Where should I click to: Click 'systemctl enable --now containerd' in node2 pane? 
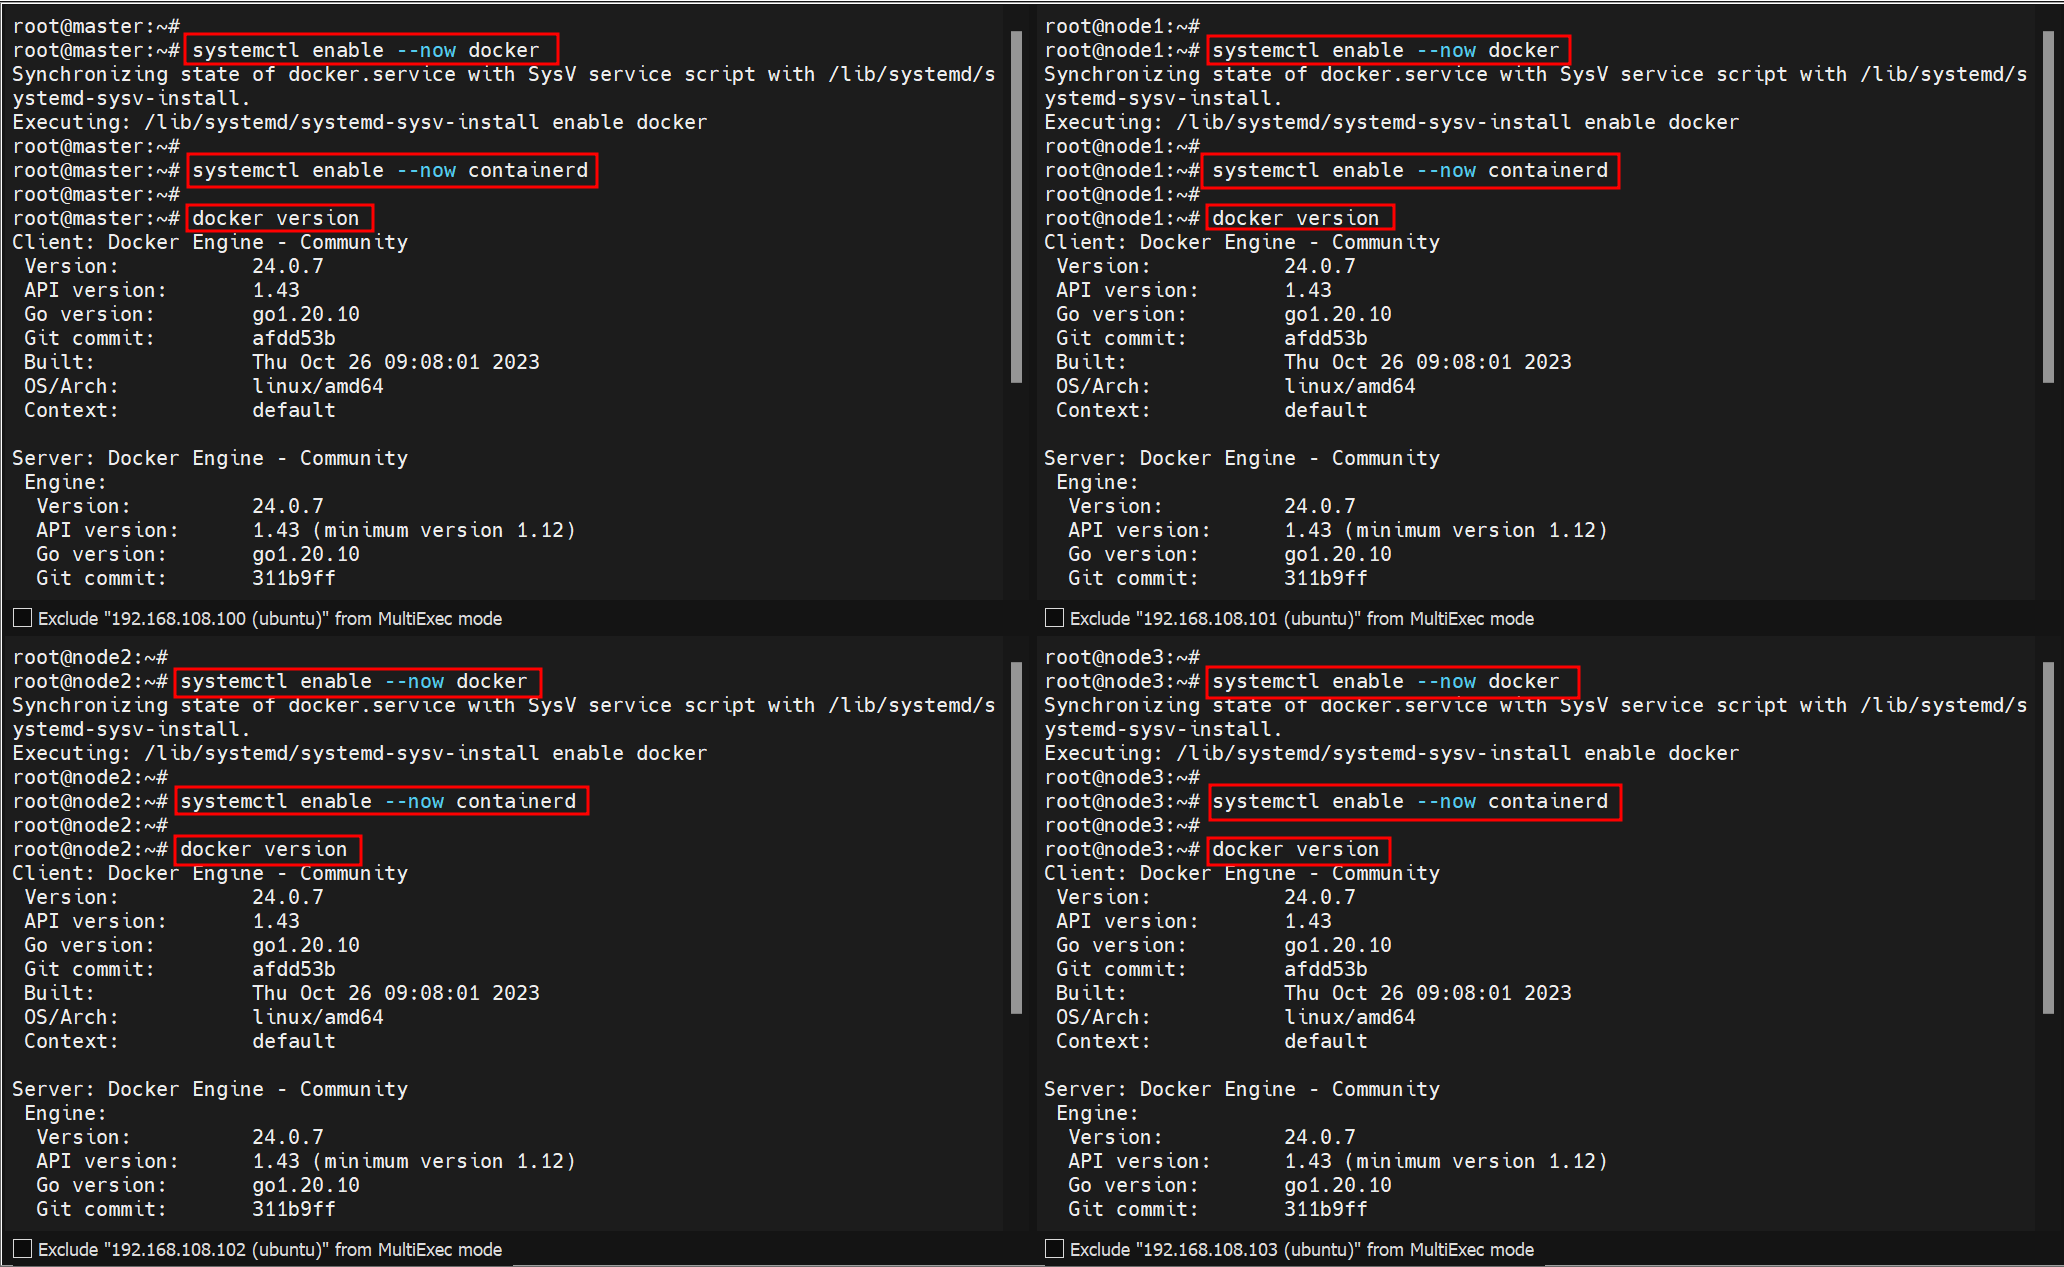378,802
